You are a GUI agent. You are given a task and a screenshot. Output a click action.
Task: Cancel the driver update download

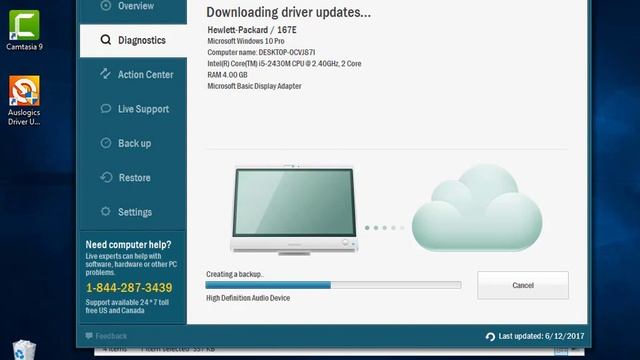pyautogui.click(x=523, y=285)
